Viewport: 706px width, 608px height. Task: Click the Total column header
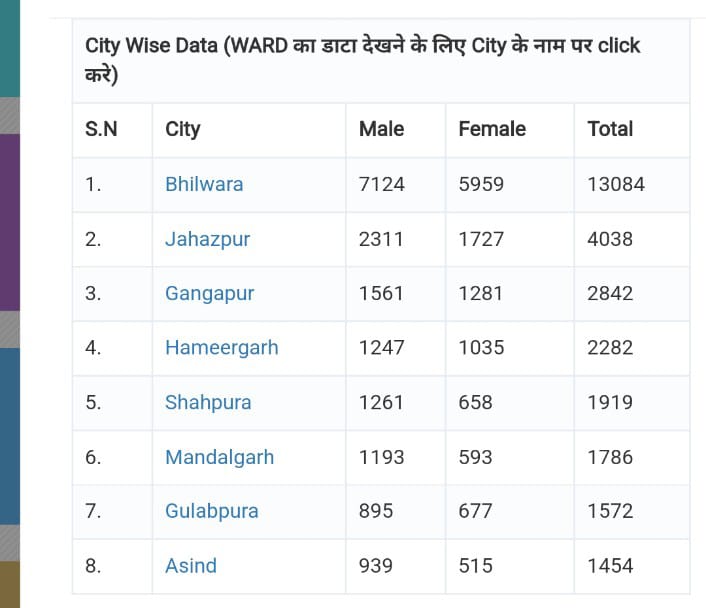[x=610, y=129]
